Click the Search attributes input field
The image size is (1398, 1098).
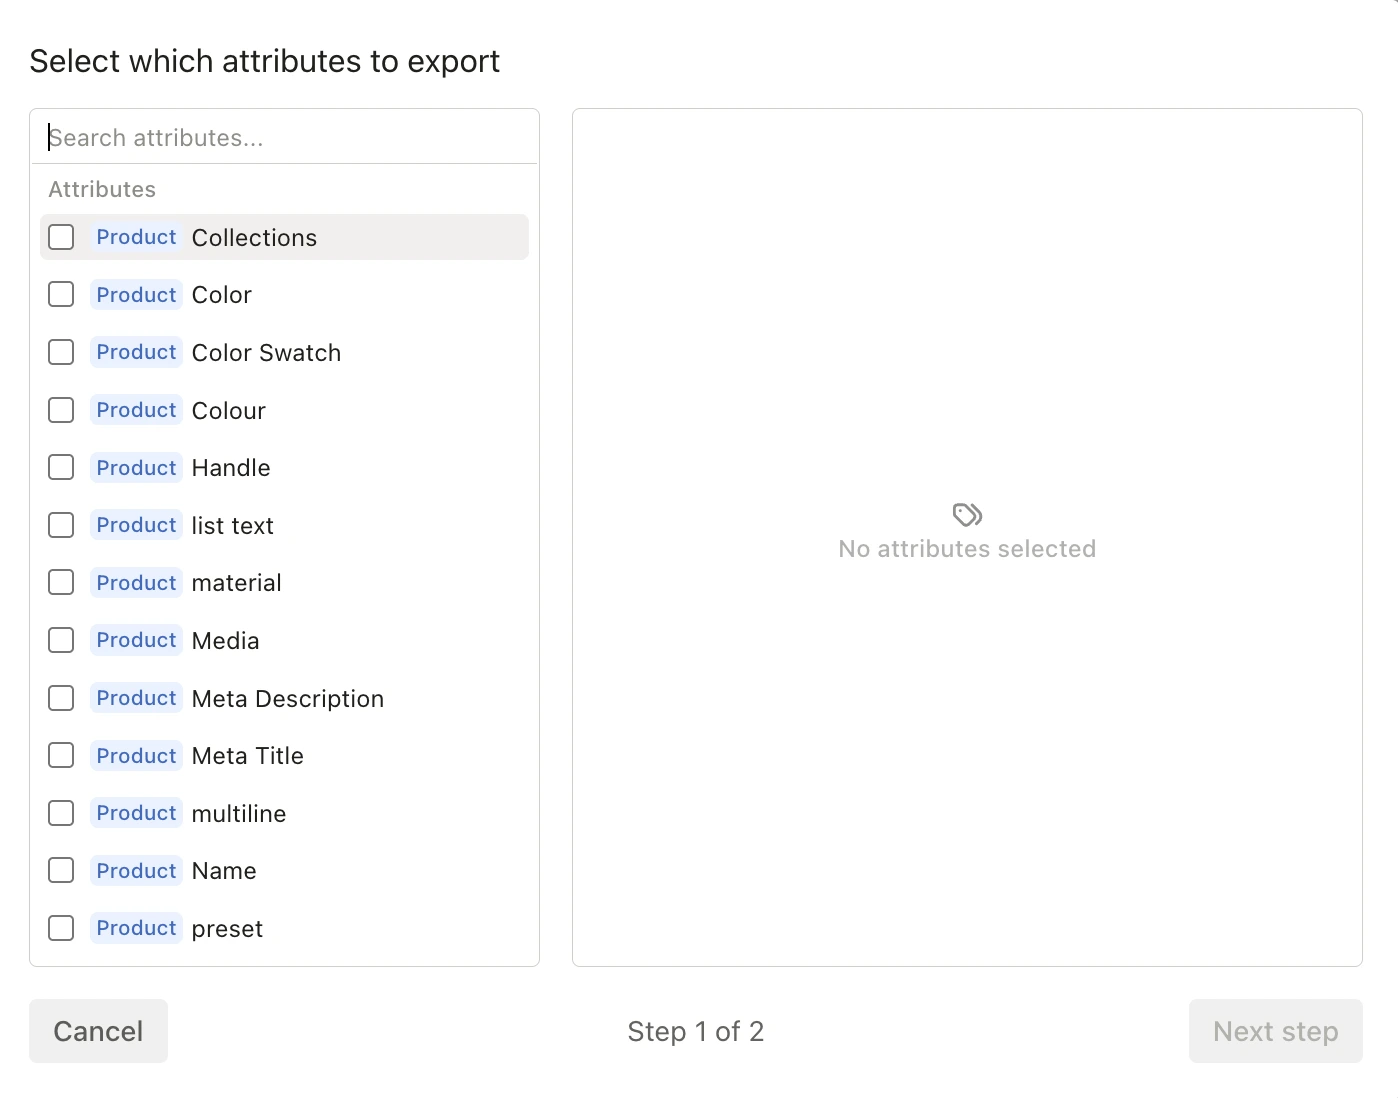[284, 137]
